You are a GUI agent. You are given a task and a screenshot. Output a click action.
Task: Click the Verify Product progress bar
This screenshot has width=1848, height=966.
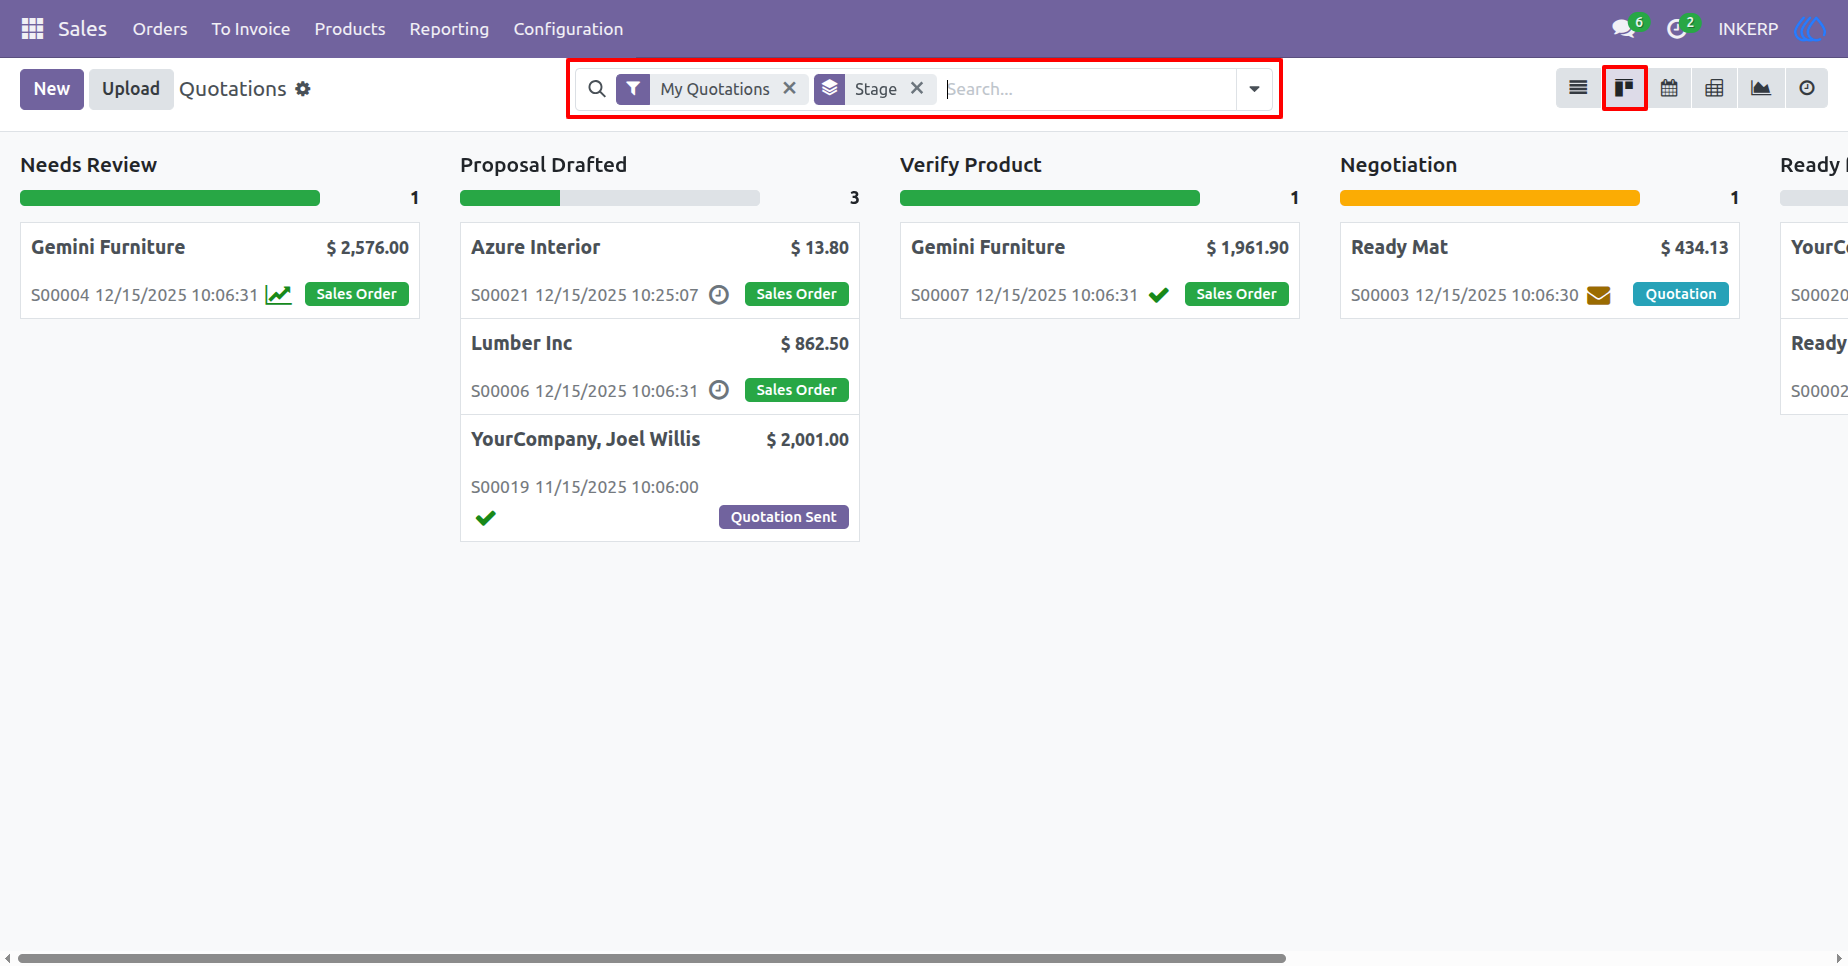1050,198
